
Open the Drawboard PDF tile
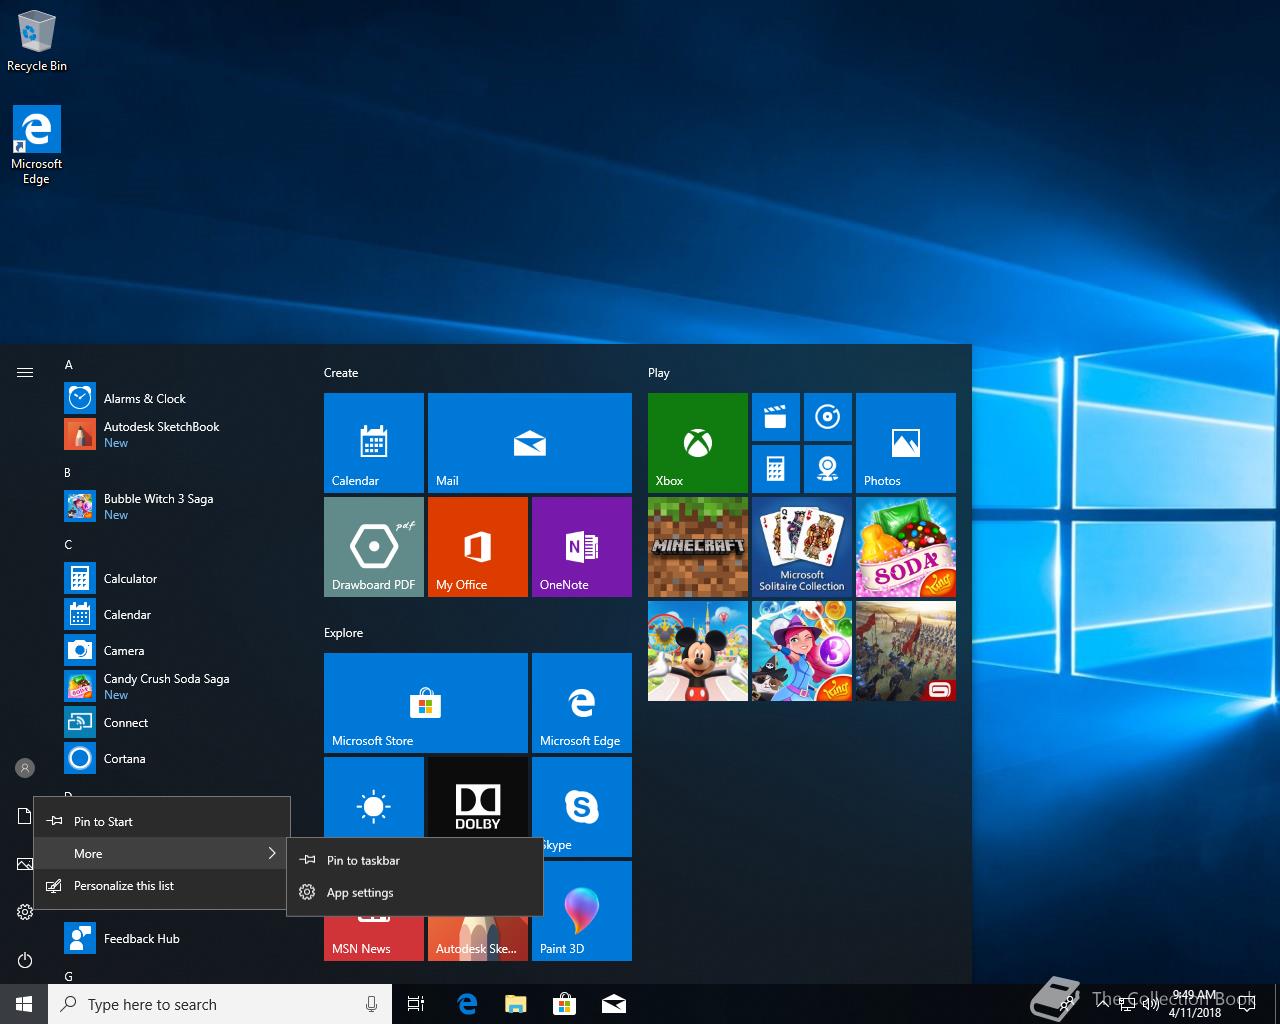point(374,547)
